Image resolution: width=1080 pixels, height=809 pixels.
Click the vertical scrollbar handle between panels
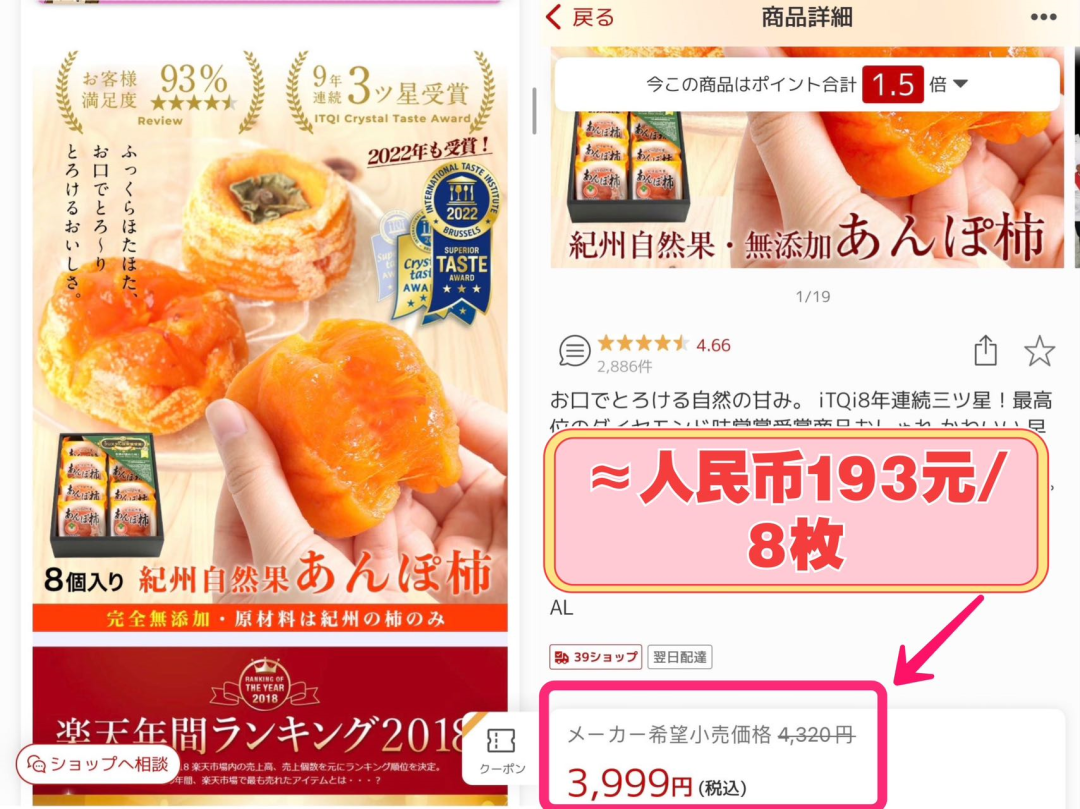click(x=534, y=111)
